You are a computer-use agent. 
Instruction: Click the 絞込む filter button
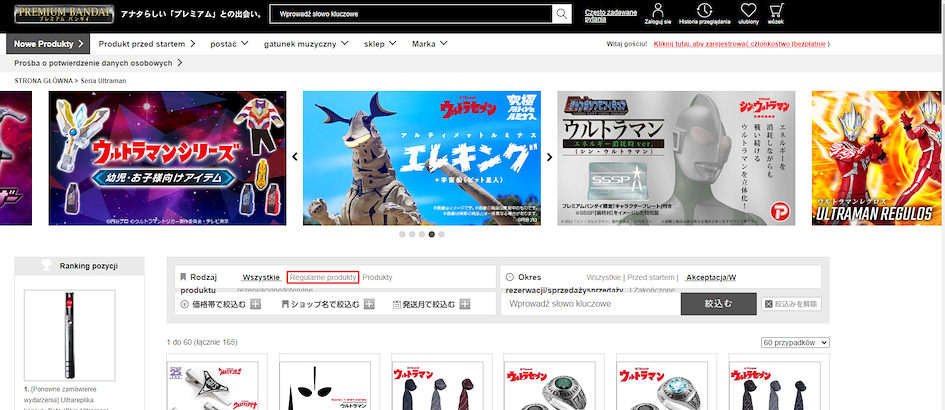(x=718, y=304)
